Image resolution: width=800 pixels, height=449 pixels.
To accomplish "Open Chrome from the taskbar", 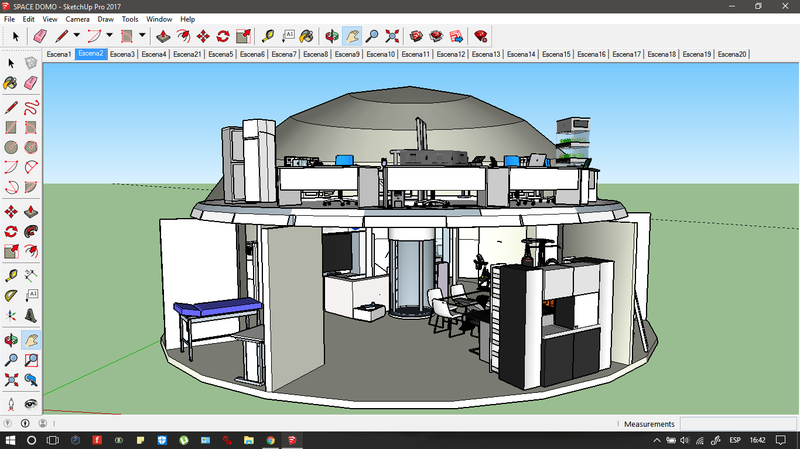I will point(271,439).
